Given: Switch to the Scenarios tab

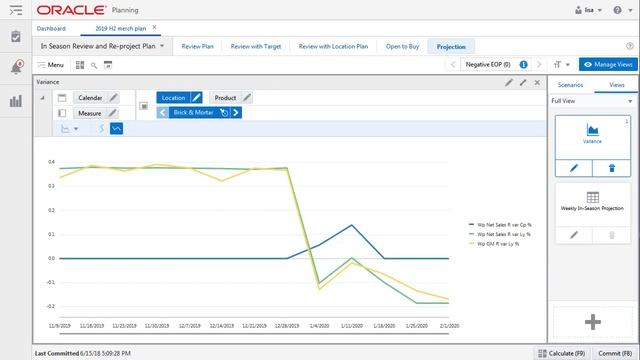Looking at the screenshot, I should click(x=570, y=85).
